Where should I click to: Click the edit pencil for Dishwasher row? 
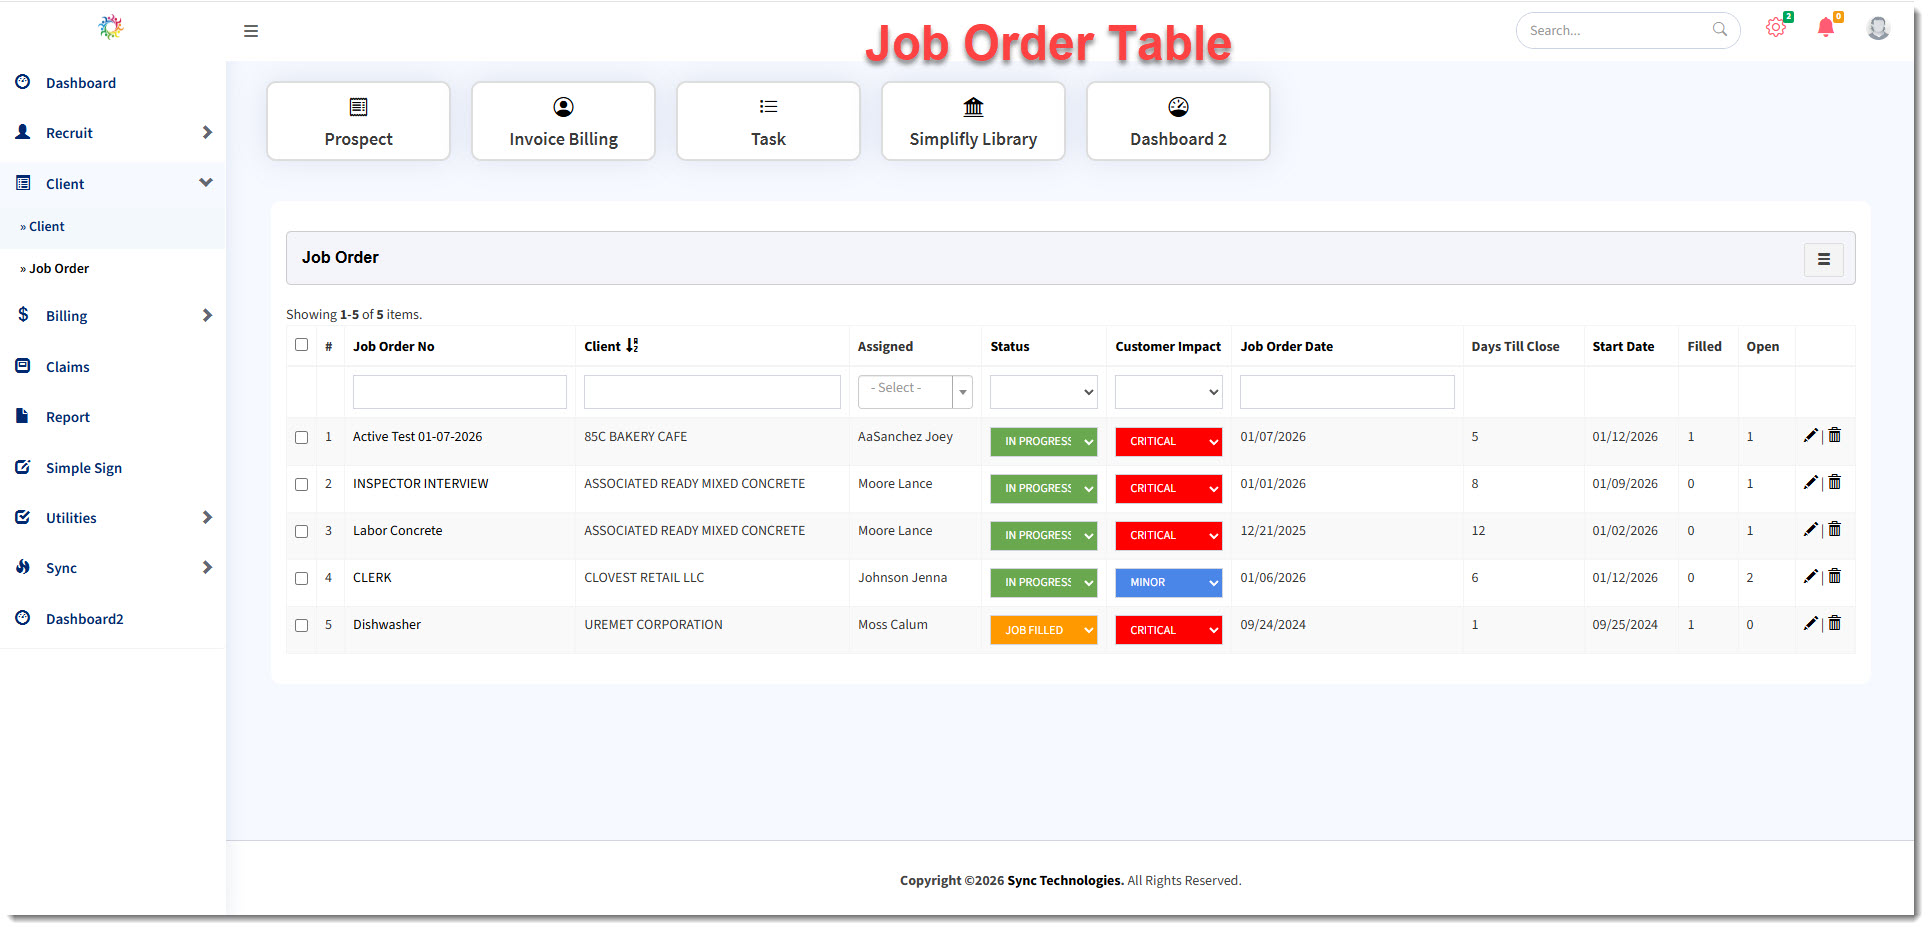(1810, 624)
